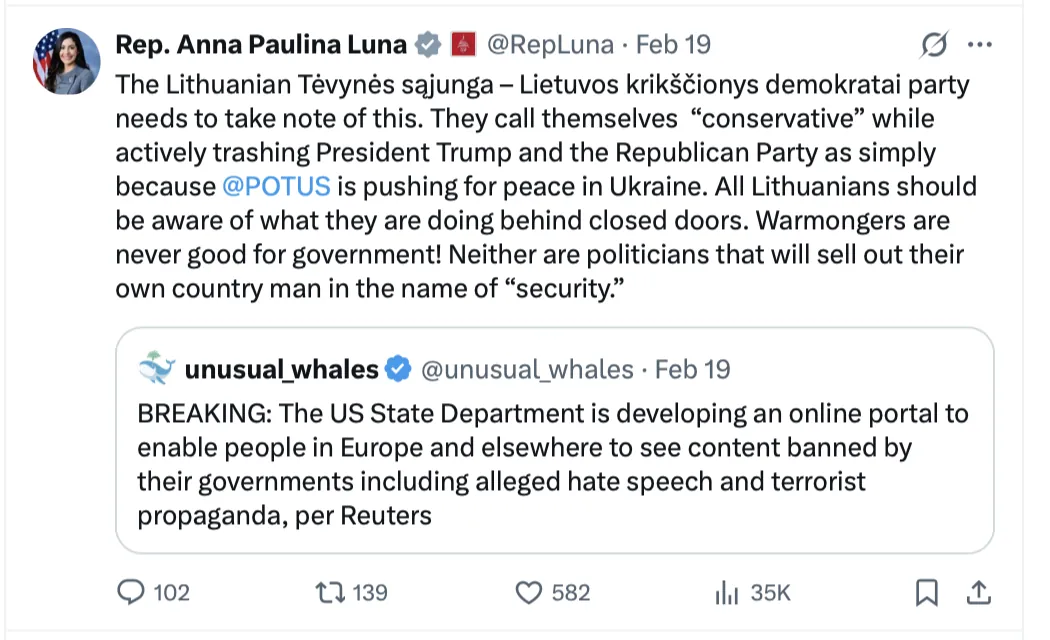Open Rep. Anna Paulina Luna's profile picture

pos(66,61)
